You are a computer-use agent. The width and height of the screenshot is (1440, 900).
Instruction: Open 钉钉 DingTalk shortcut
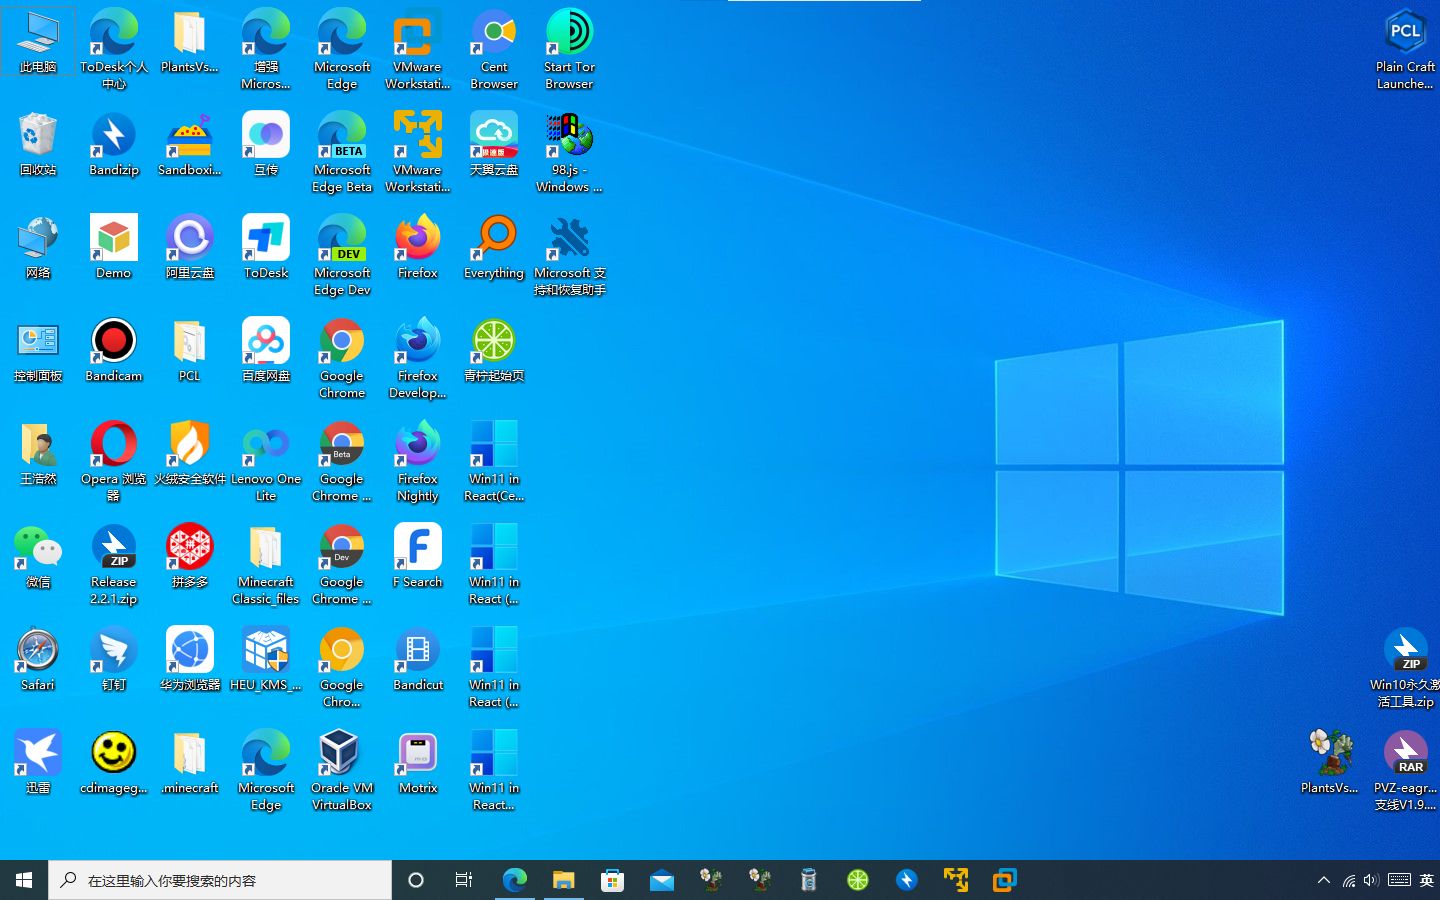114,660
